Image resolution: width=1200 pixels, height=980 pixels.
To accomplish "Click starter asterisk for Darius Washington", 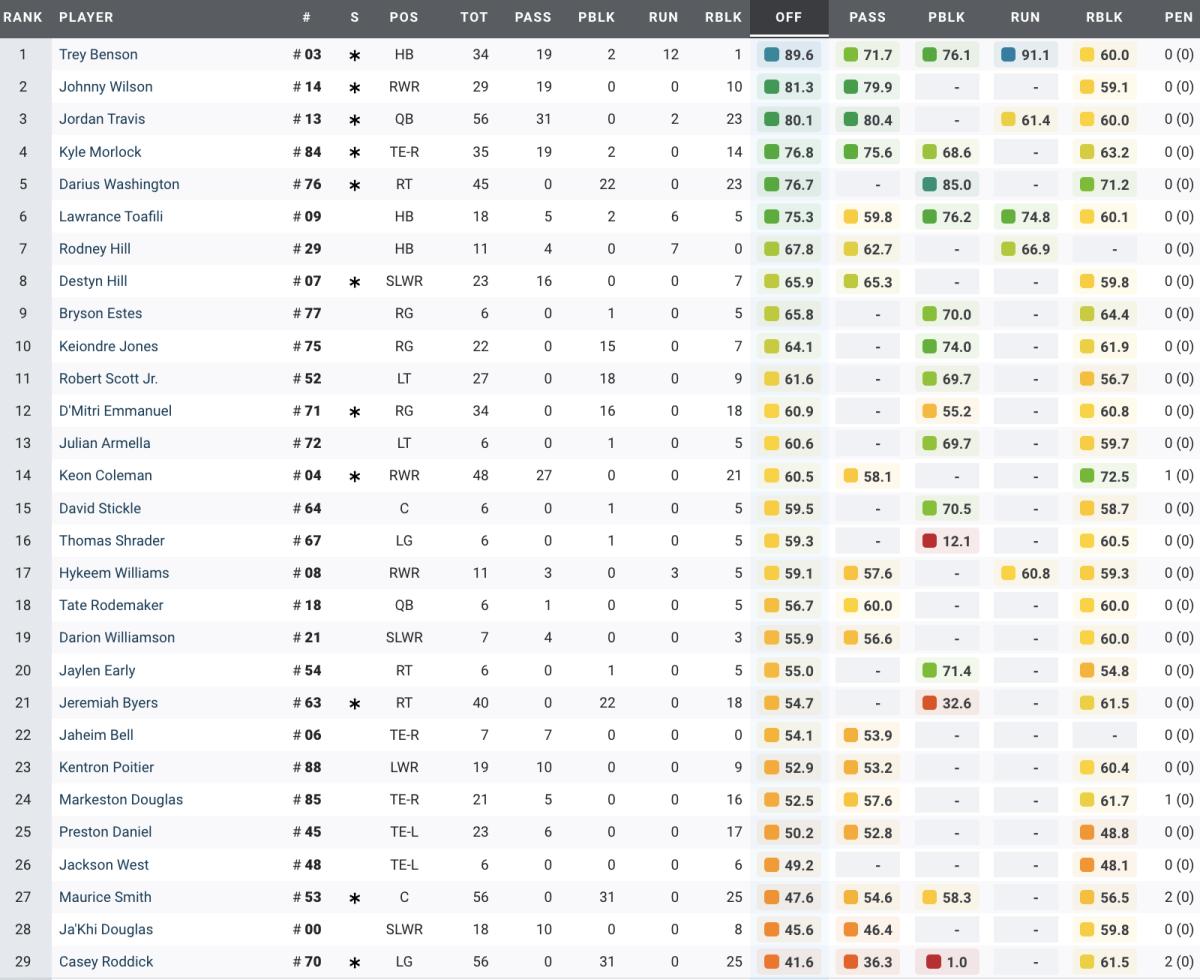I will 354,186.
